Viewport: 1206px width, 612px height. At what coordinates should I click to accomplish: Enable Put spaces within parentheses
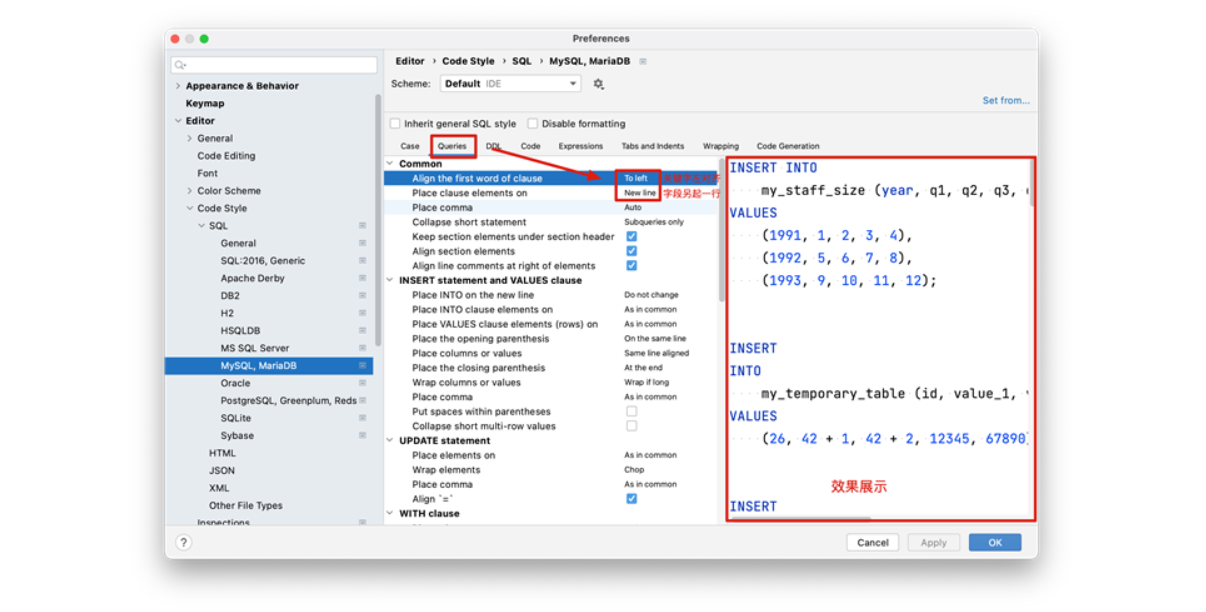(x=632, y=411)
